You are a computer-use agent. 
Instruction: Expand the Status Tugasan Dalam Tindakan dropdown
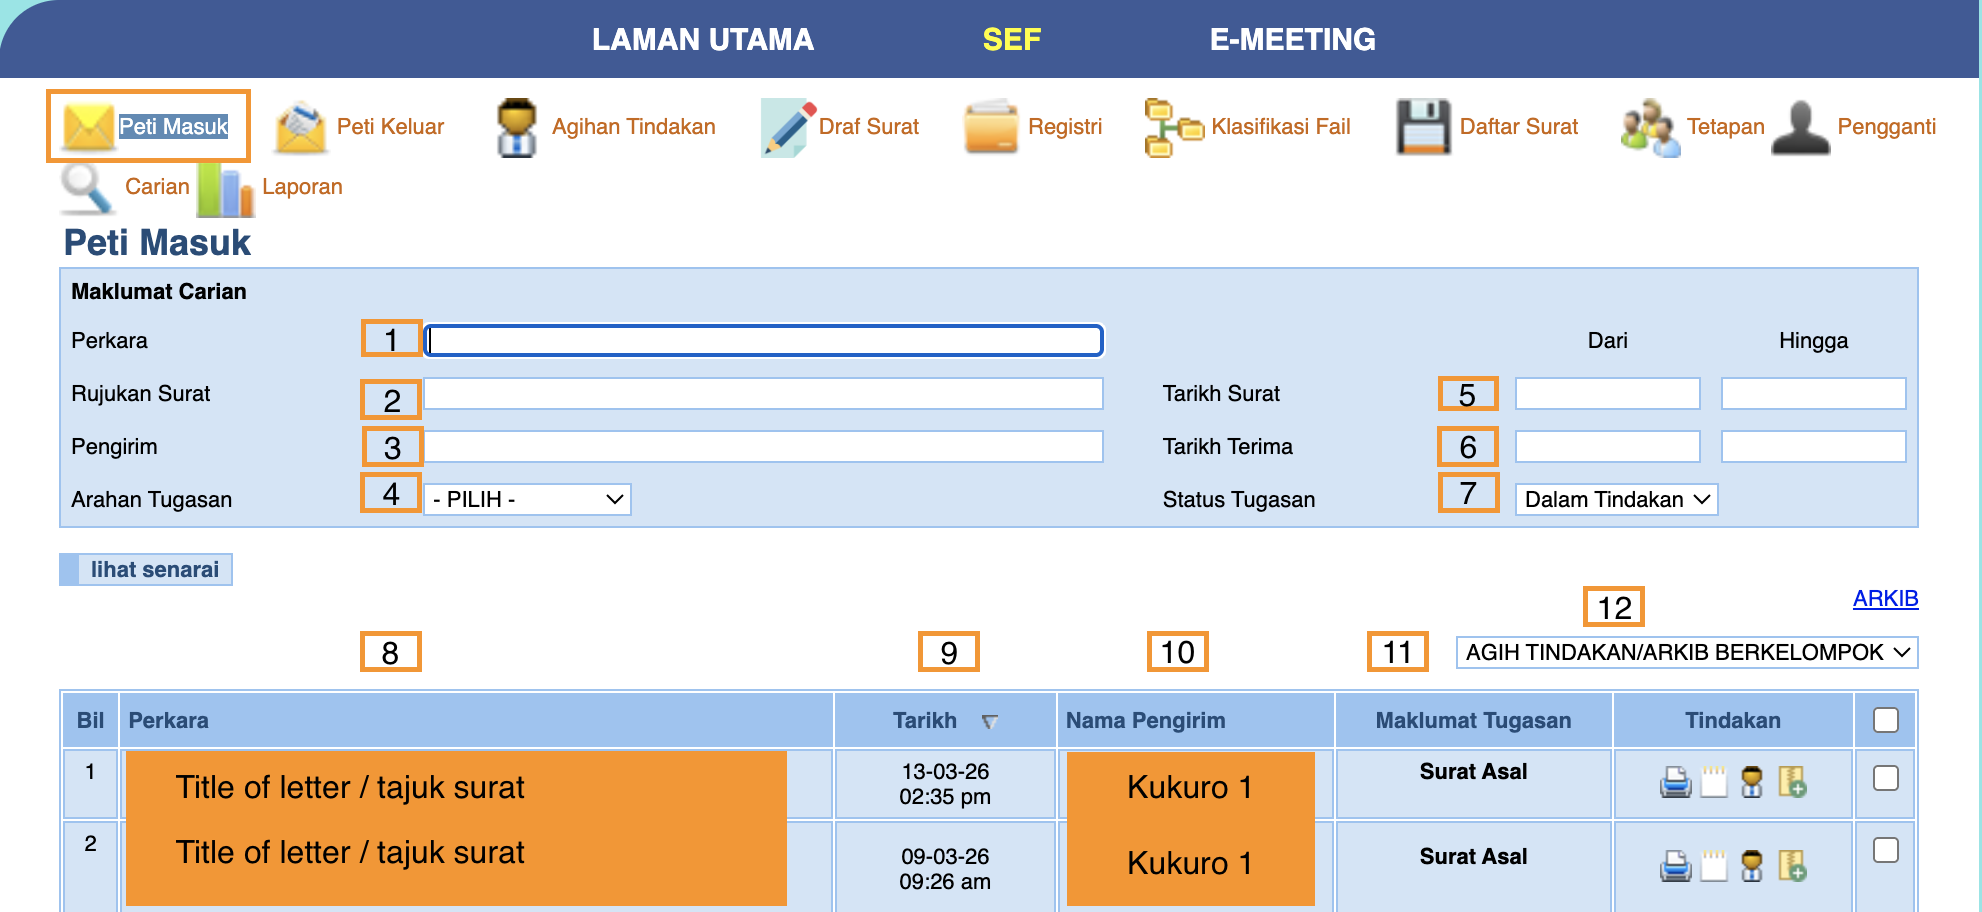pyautogui.click(x=1616, y=499)
